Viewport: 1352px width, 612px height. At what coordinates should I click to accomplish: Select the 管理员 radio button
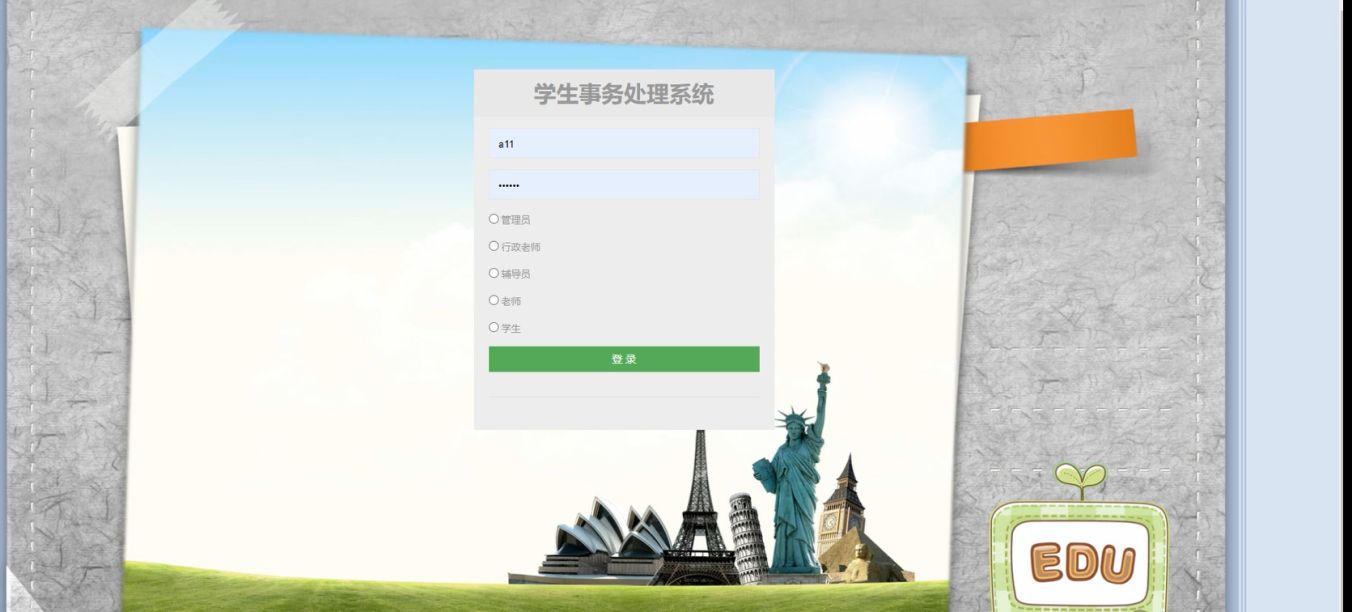click(x=494, y=219)
